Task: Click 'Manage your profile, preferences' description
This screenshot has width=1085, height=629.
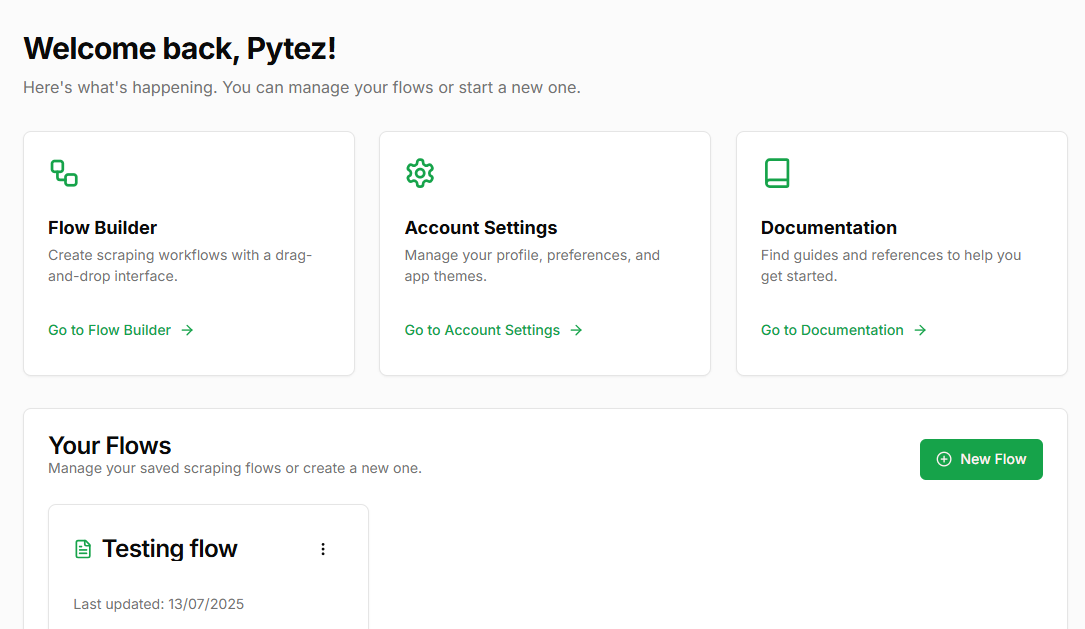Action: coord(532,266)
